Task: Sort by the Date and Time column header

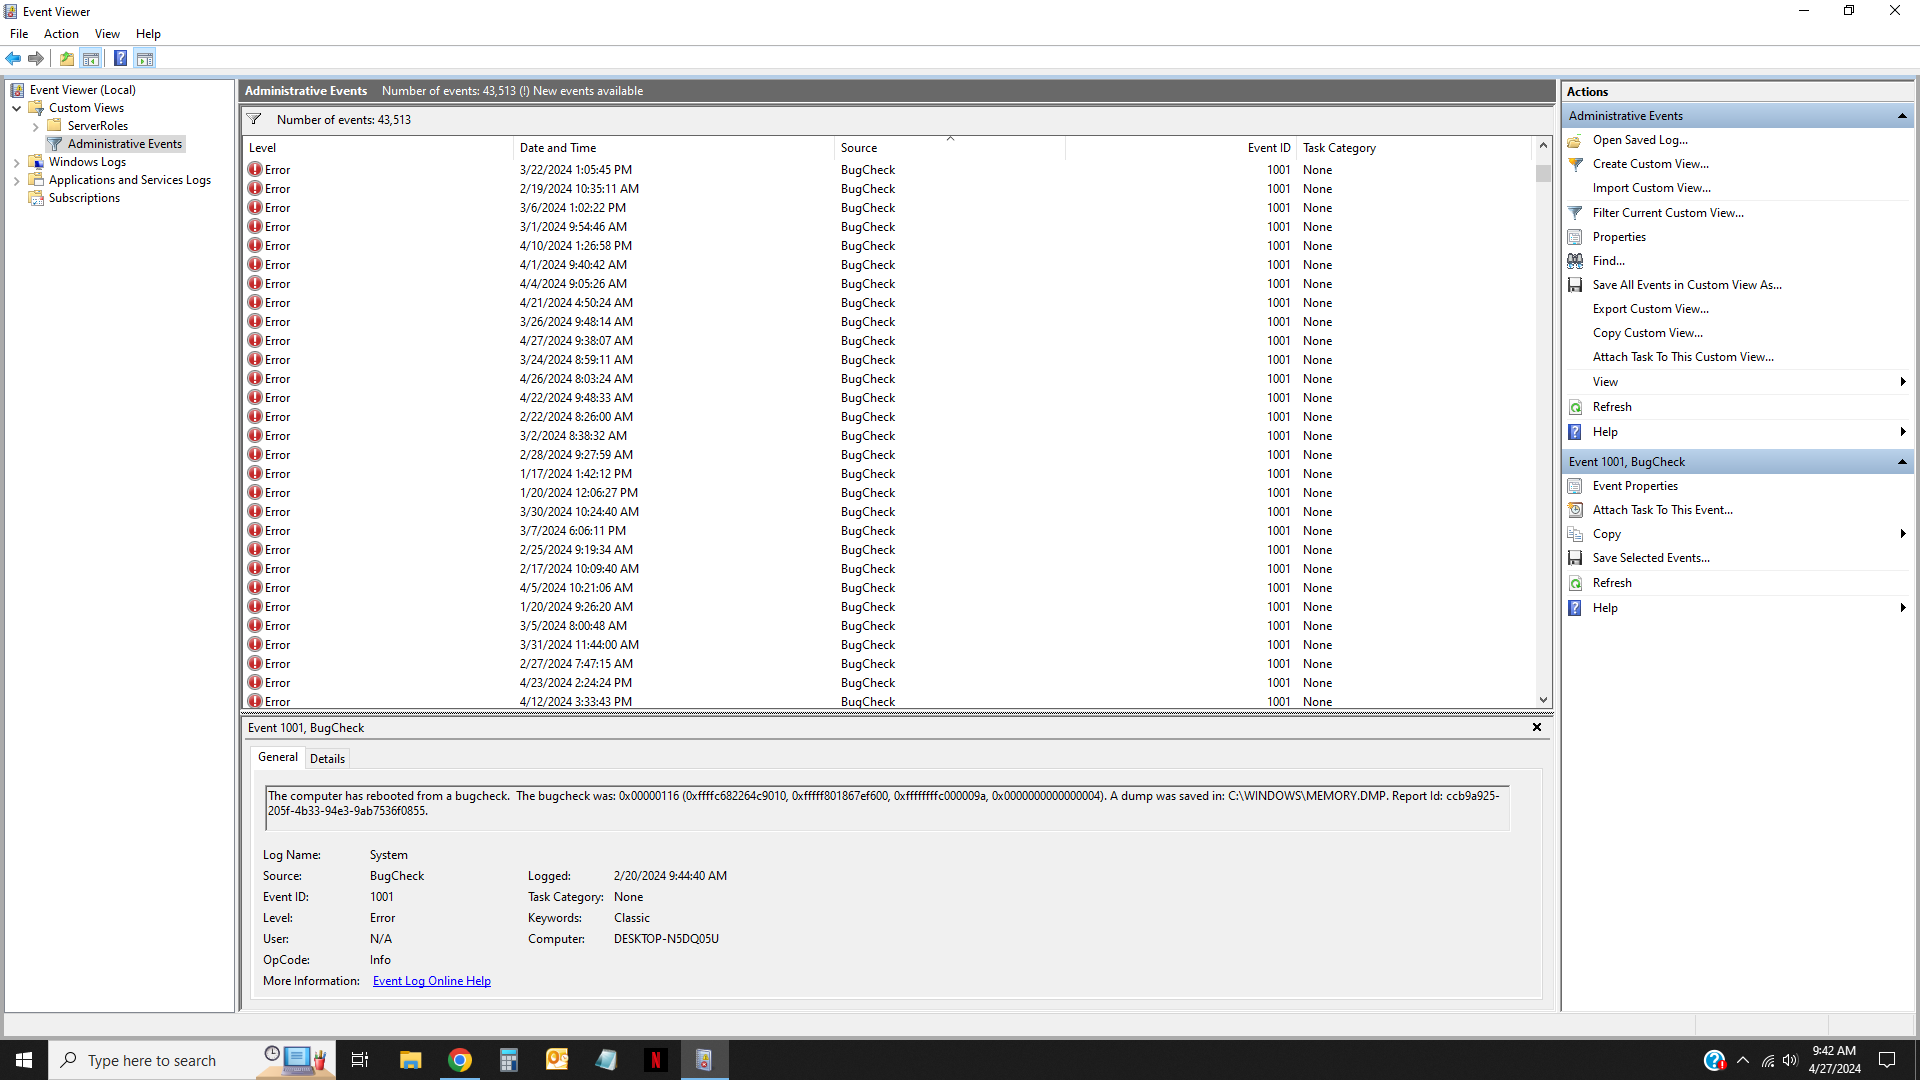Action: point(674,148)
